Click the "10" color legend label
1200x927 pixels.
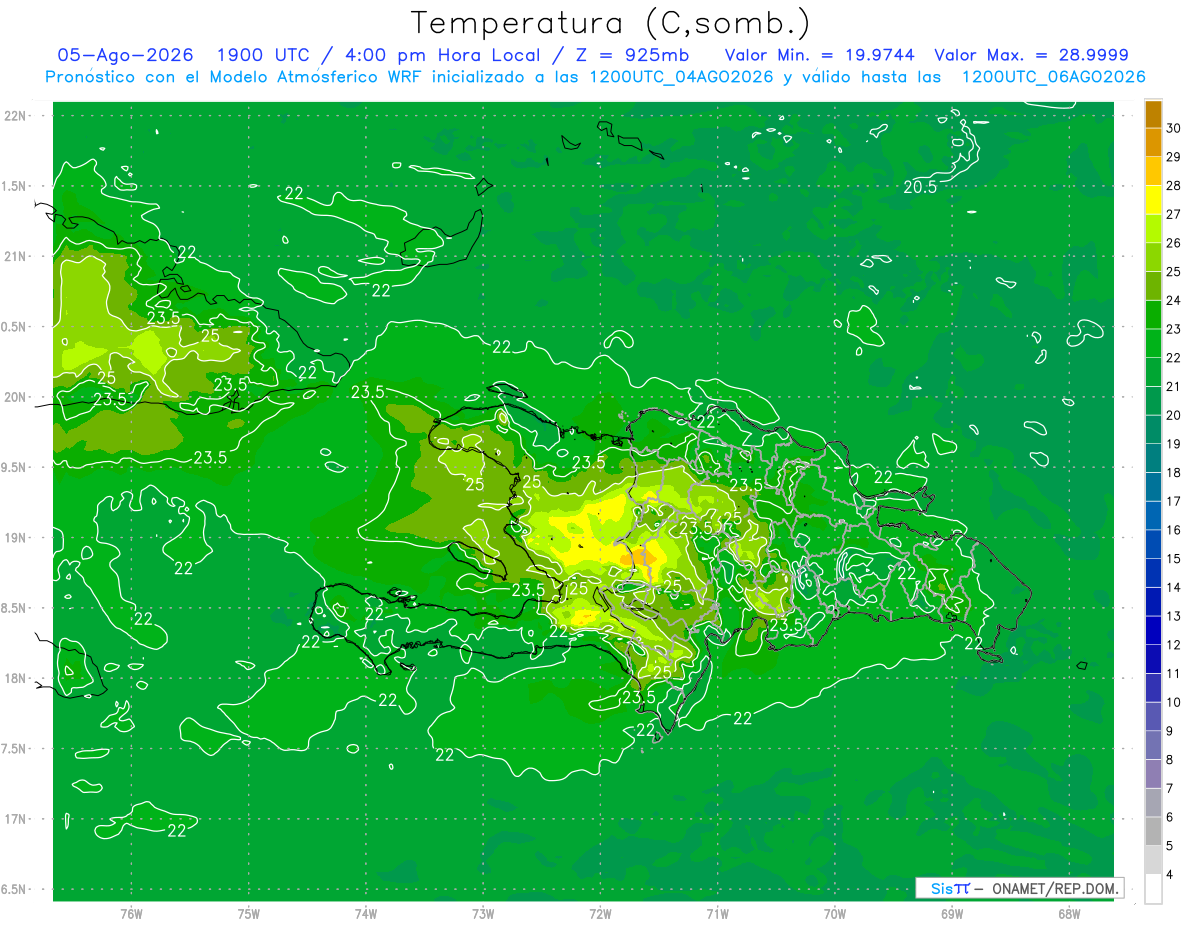point(1174,702)
